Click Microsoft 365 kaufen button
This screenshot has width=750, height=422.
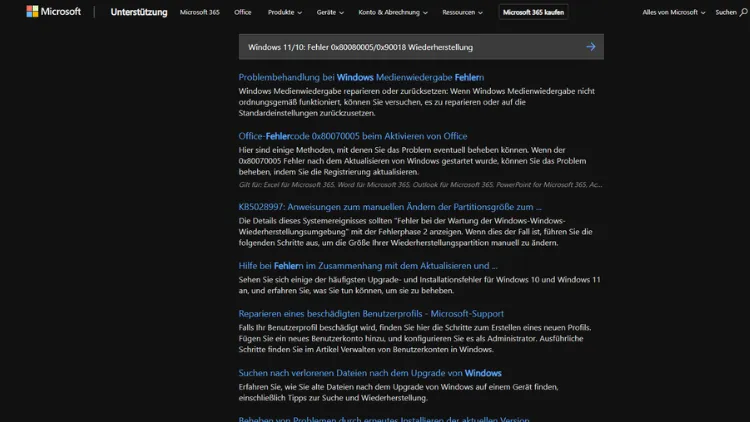[533, 12]
